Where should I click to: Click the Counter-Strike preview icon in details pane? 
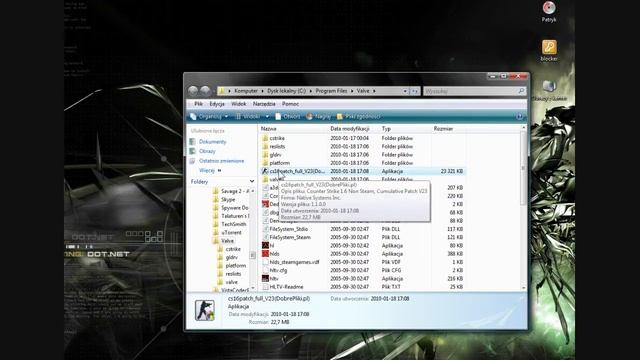click(204, 310)
